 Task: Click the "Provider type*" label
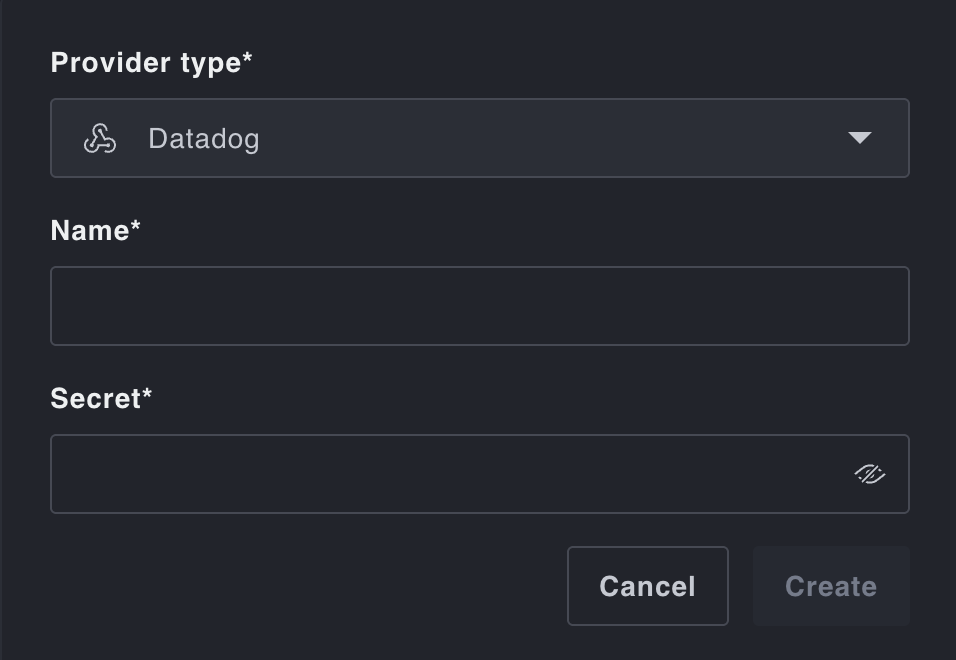click(151, 63)
